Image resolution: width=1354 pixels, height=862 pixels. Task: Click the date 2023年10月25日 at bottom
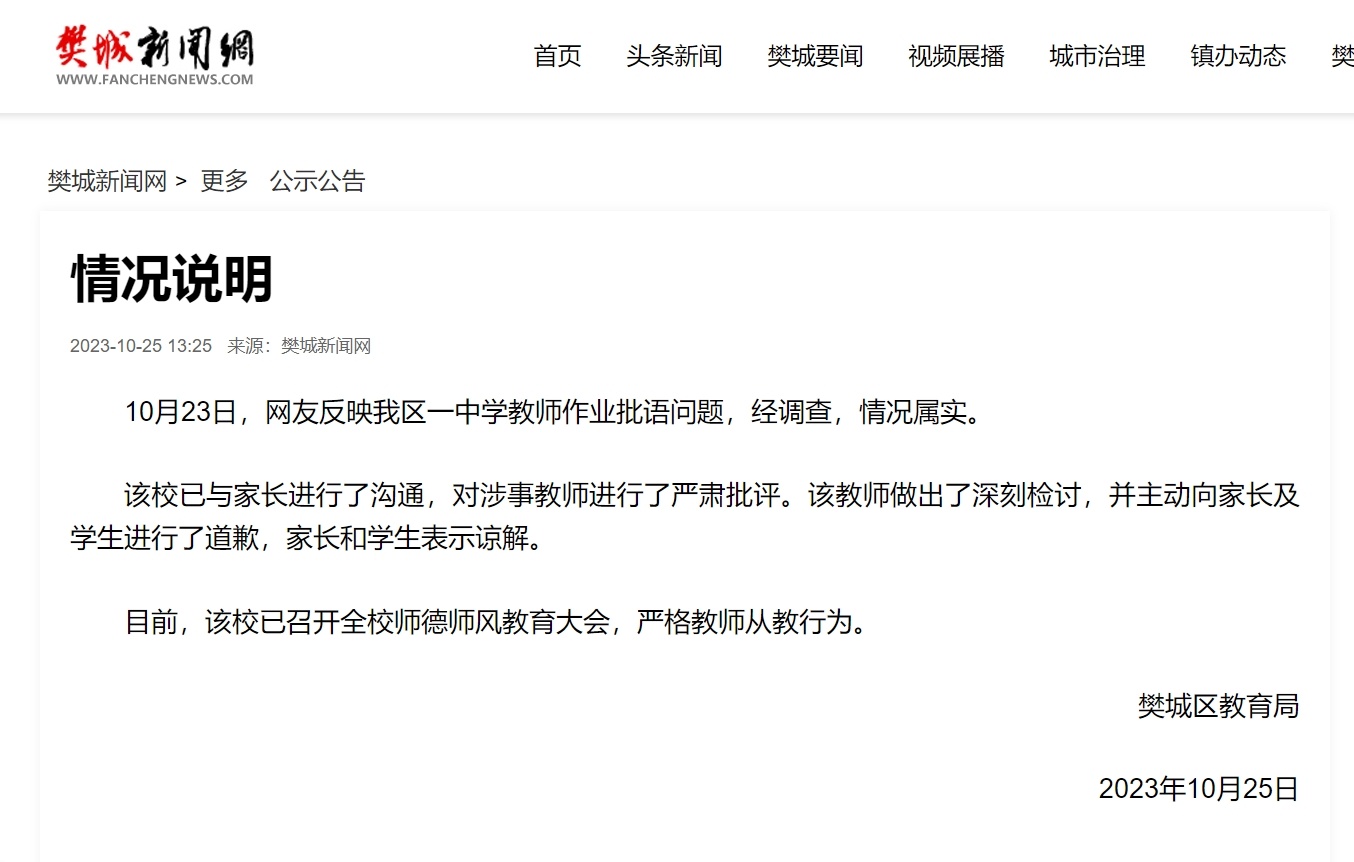pos(1199,788)
